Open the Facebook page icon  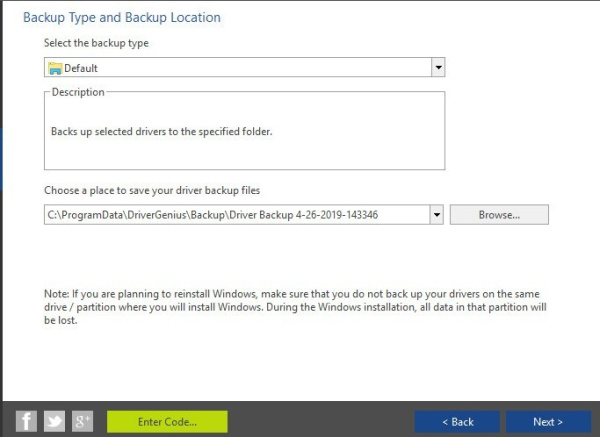click(27, 421)
